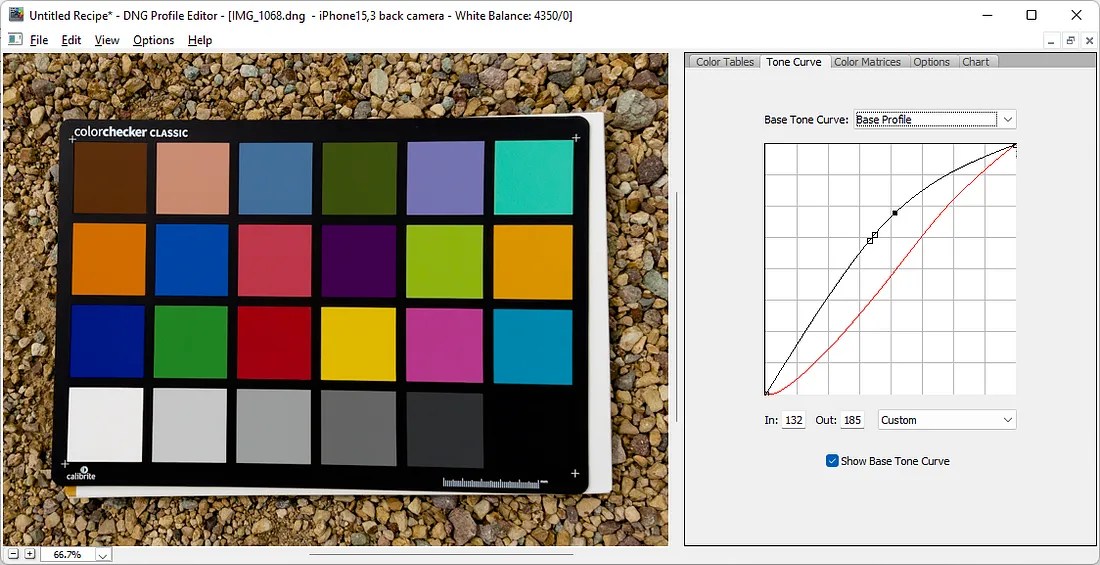Click the bluish green turquoise patch

click(x=533, y=177)
